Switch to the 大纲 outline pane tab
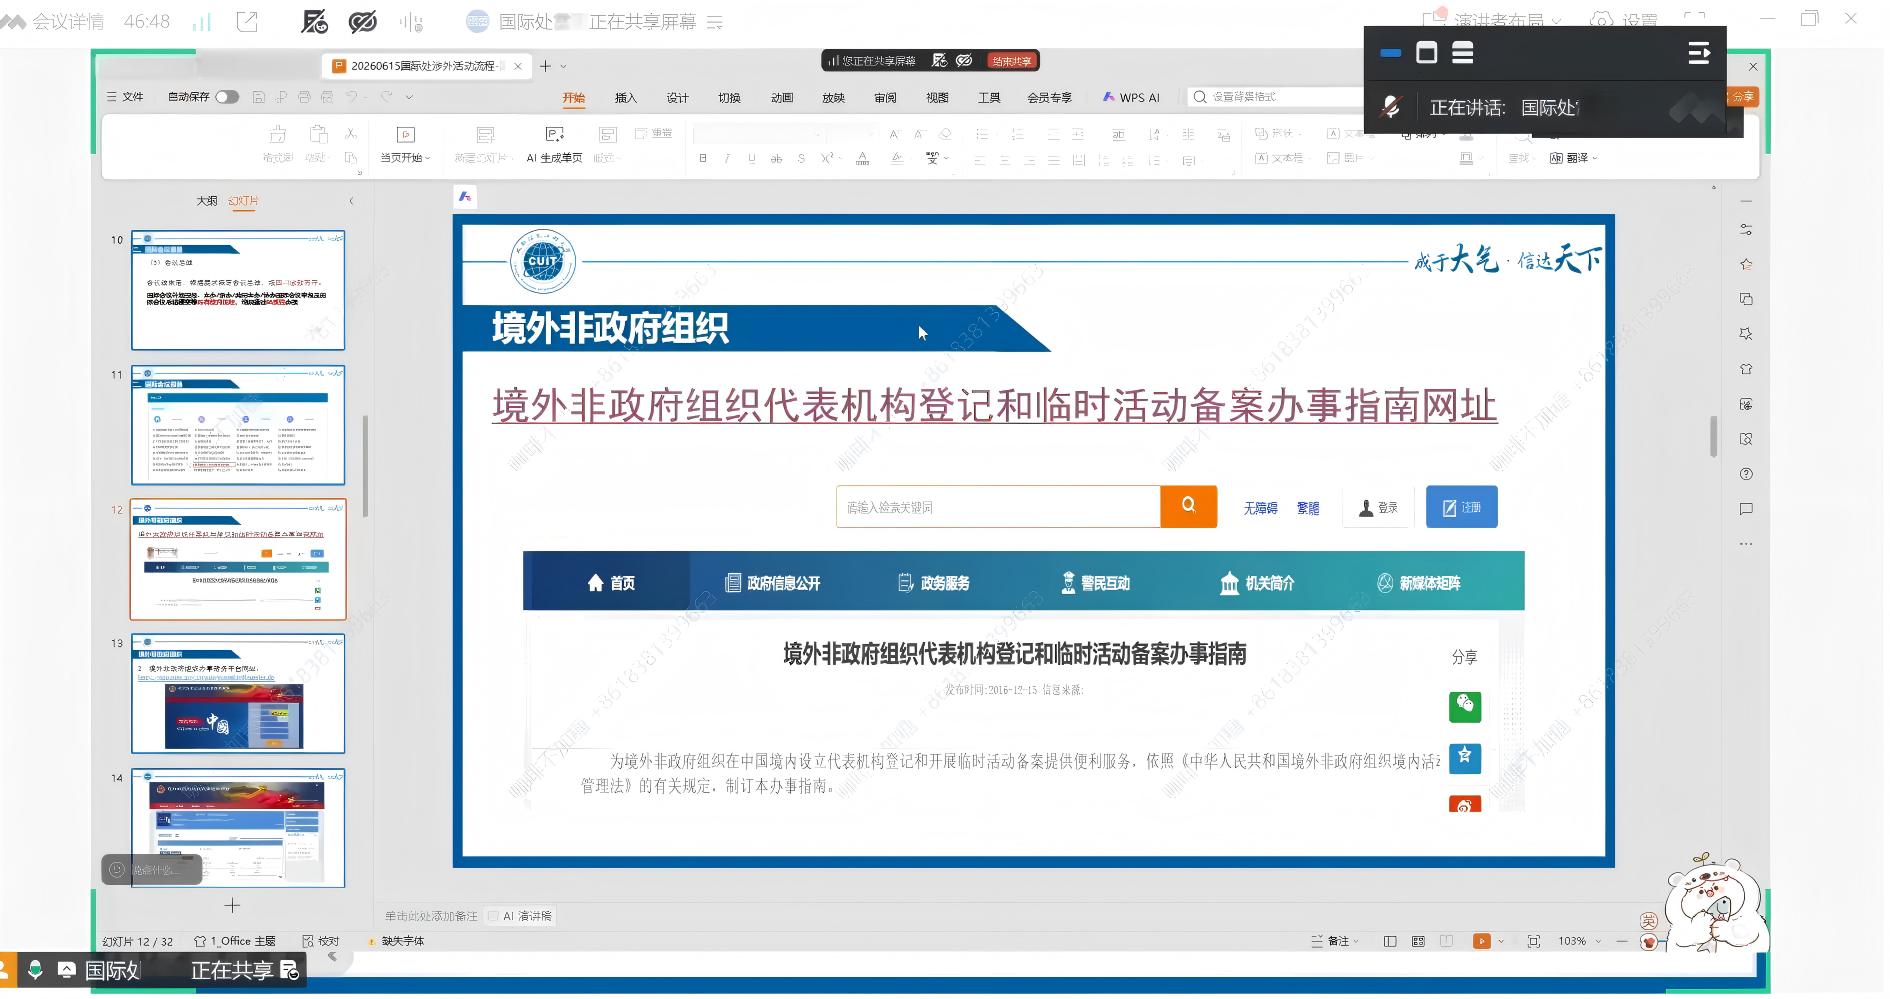 click(x=207, y=201)
